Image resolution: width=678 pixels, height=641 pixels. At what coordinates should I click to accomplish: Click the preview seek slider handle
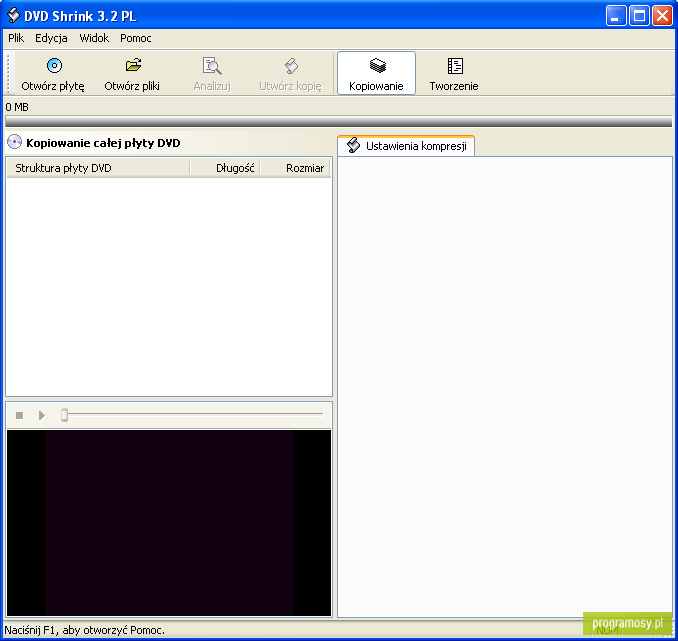[x=64, y=414]
